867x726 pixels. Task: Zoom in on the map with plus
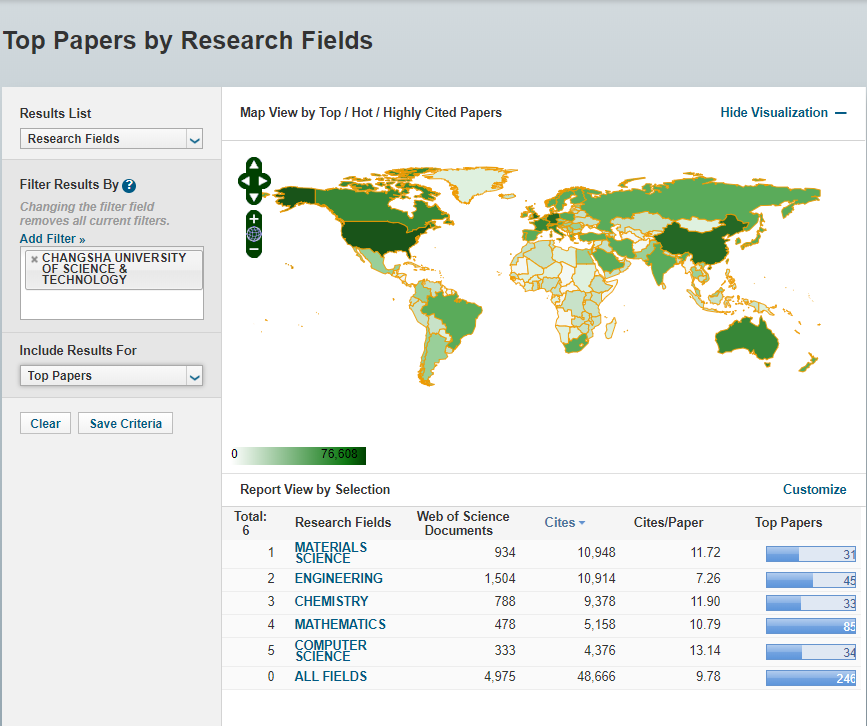click(x=254, y=219)
